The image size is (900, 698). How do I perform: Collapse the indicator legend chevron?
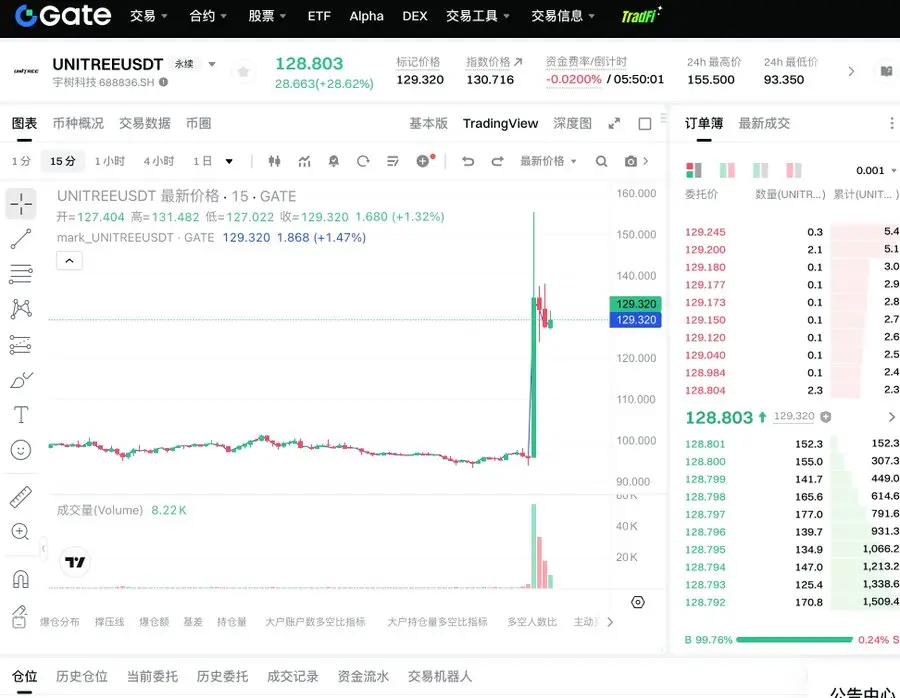[69, 261]
